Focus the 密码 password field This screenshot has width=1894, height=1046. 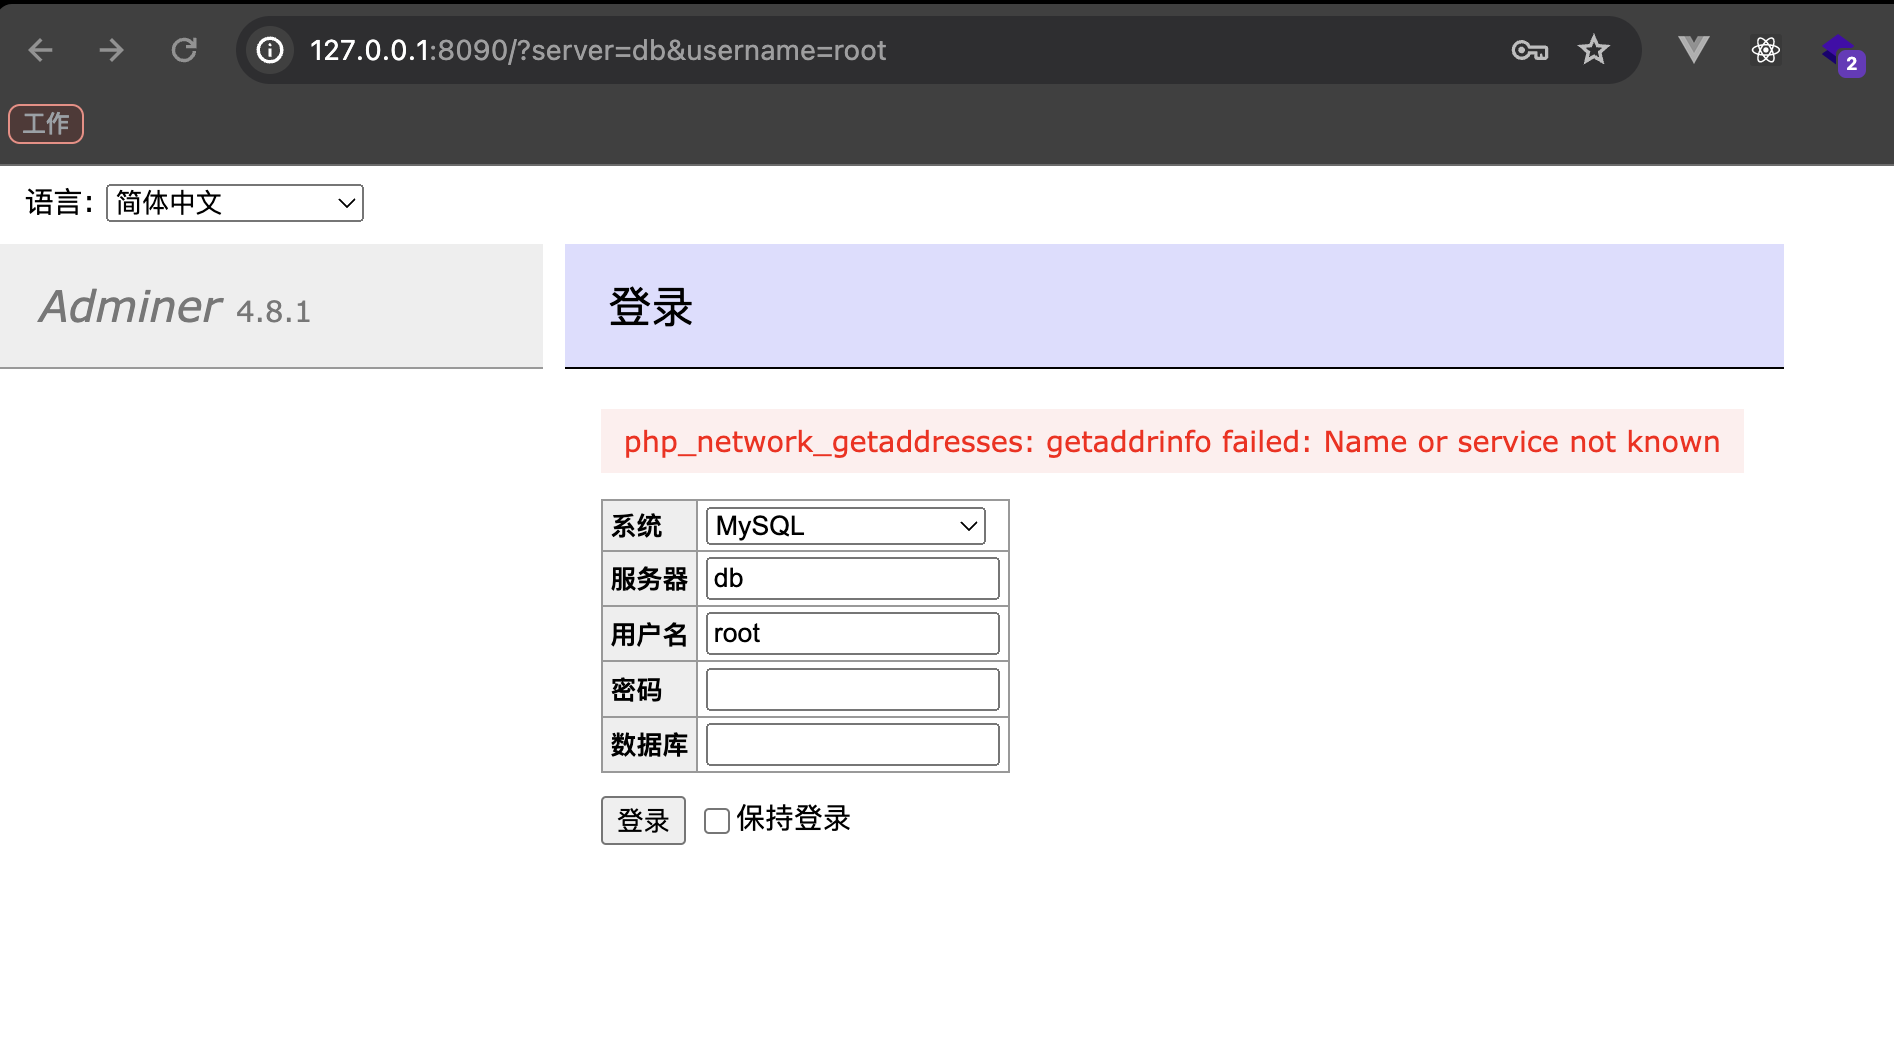853,690
